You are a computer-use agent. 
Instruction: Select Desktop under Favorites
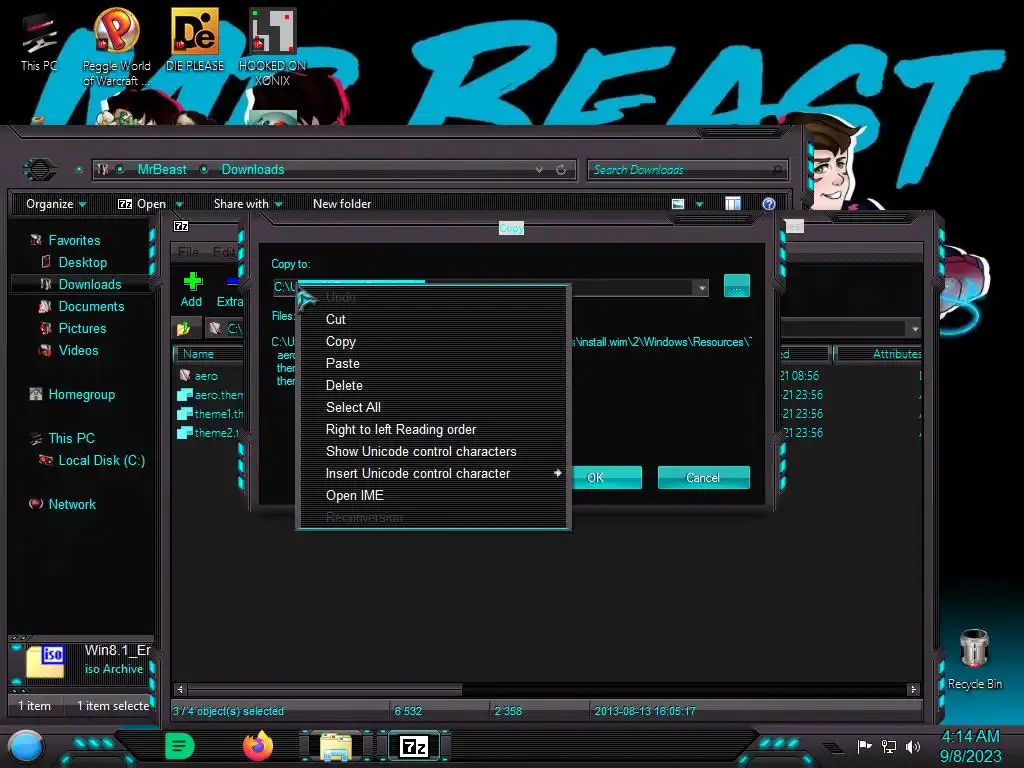82,263
